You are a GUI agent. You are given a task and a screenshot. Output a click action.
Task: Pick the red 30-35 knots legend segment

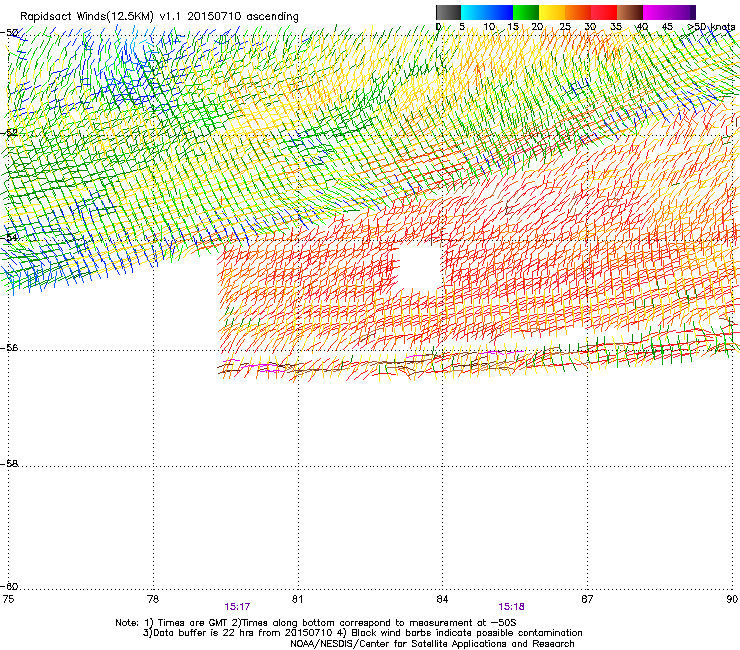click(x=604, y=12)
